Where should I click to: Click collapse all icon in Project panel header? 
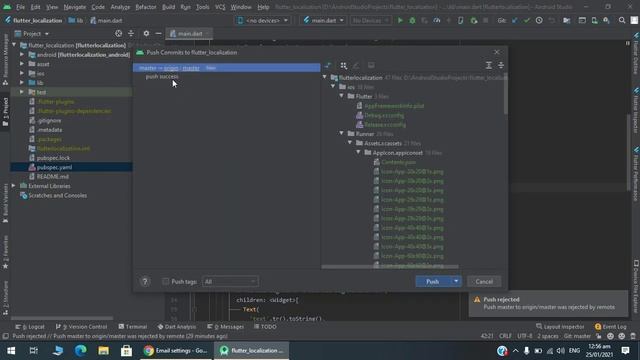pos(131,33)
